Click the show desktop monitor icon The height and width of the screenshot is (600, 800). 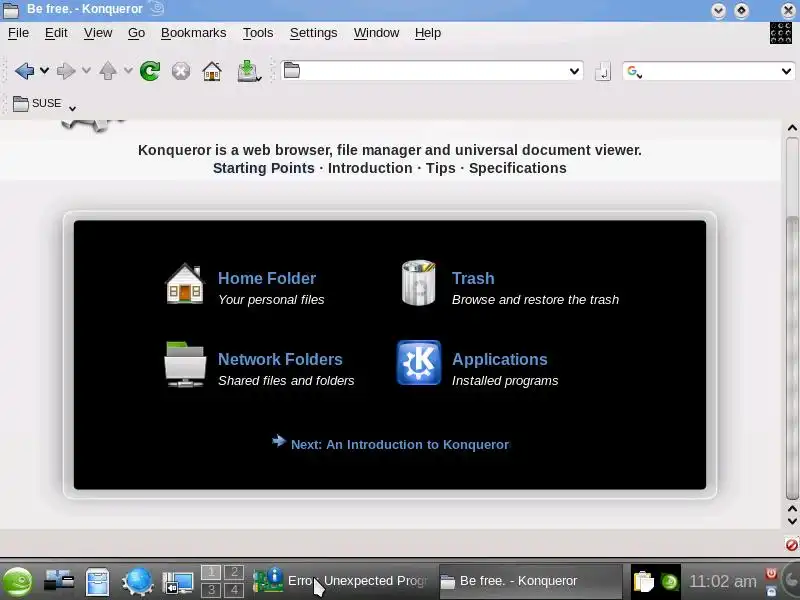tap(178, 582)
